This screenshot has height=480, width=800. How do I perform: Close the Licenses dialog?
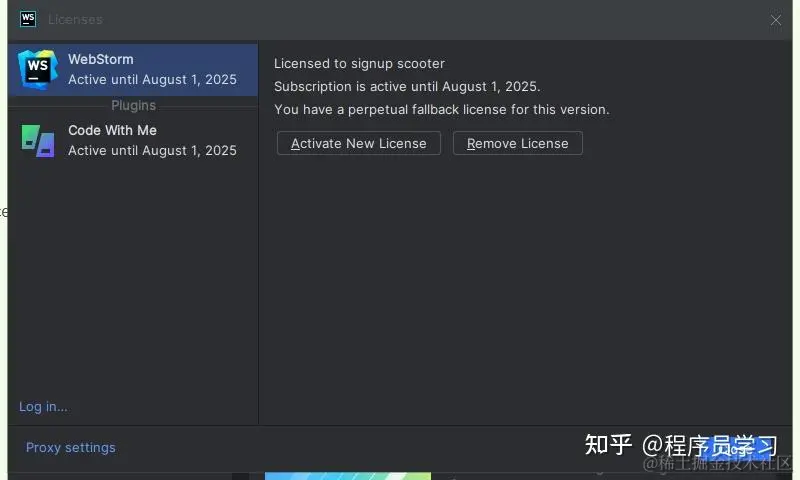click(776, 20)
